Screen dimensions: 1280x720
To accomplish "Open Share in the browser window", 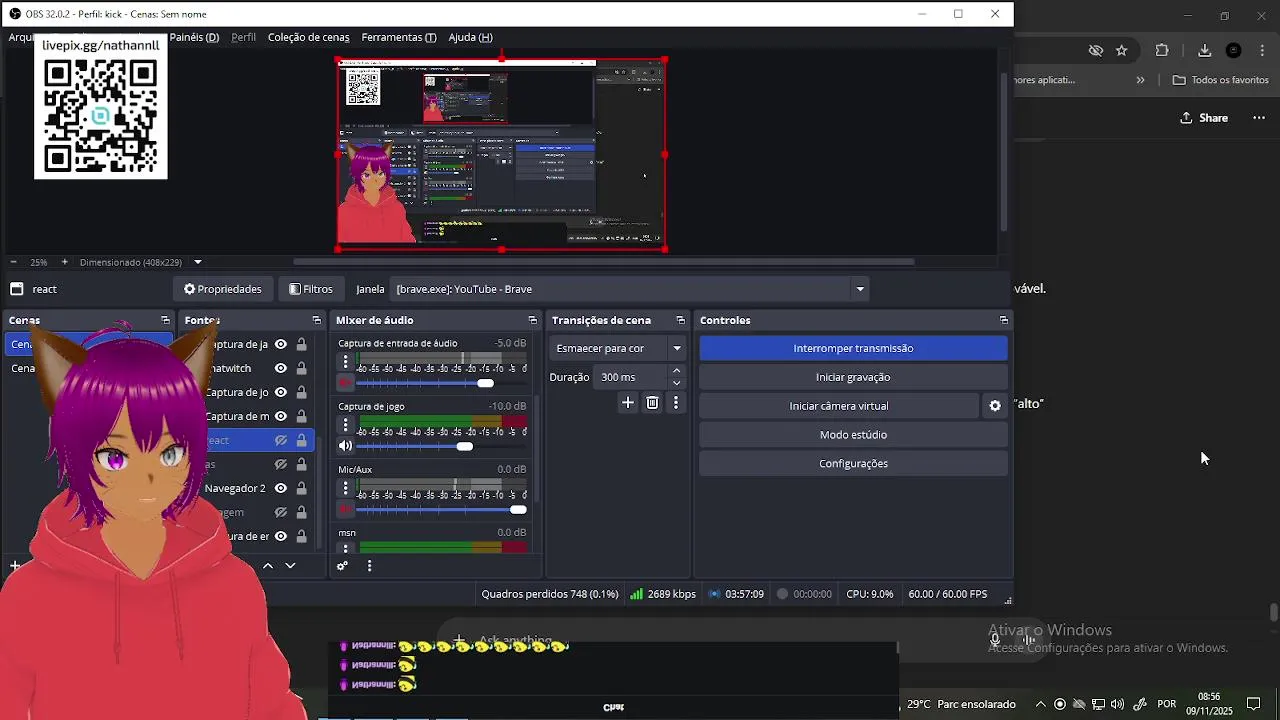I will 1203,118.
